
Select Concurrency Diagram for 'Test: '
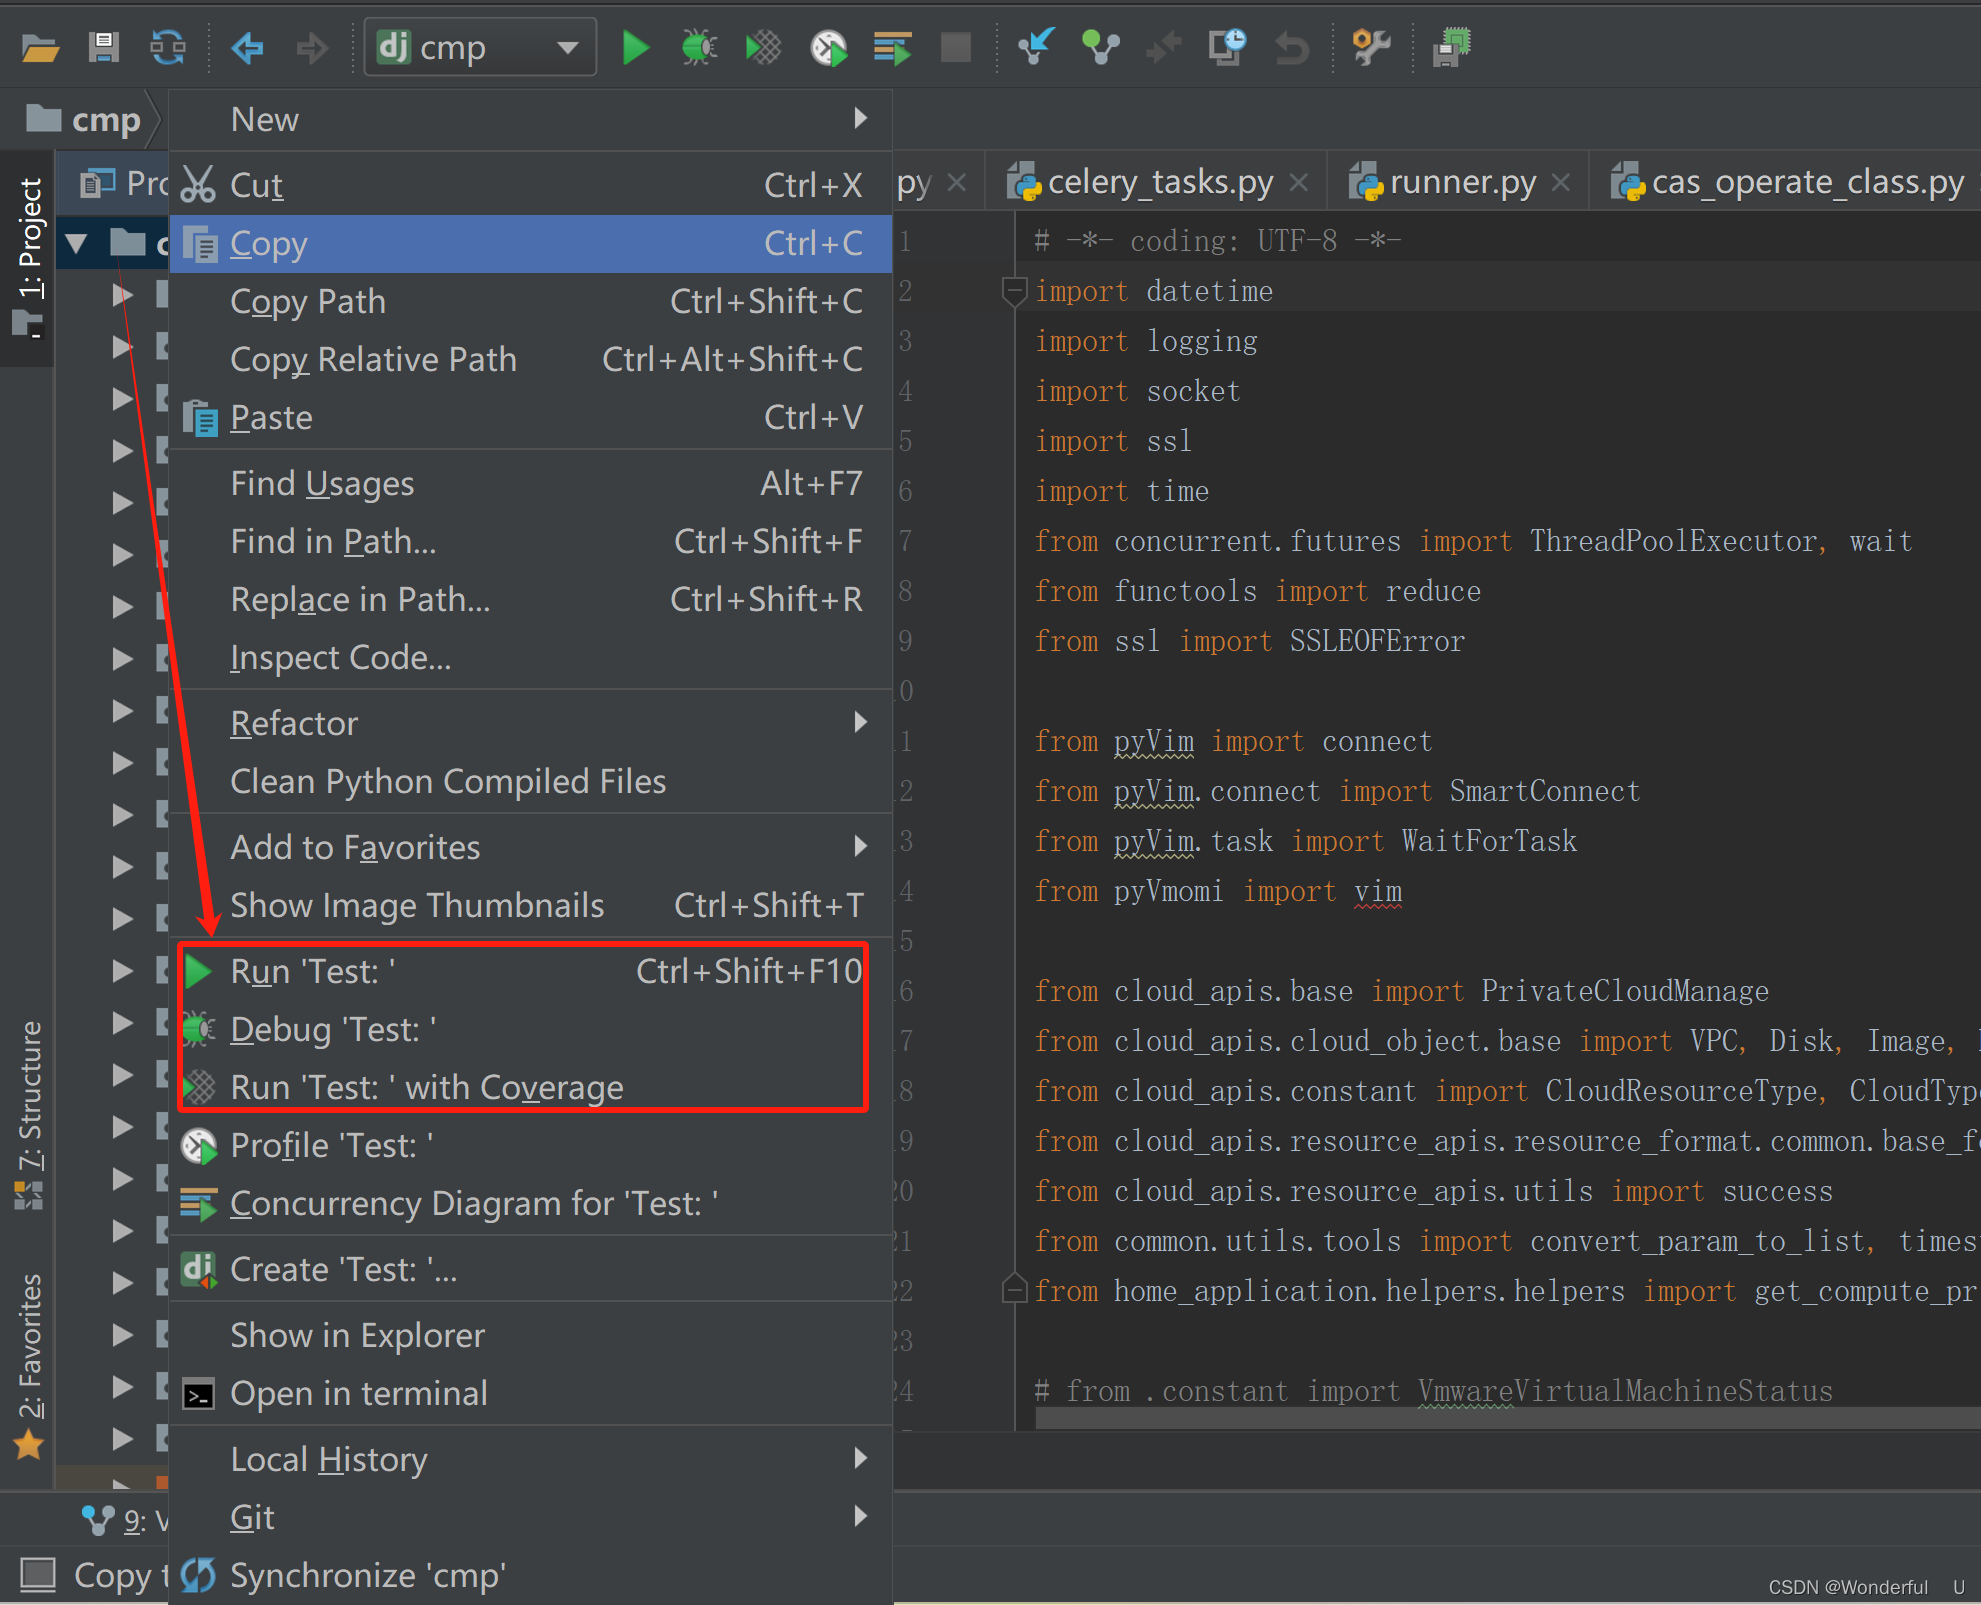click(531, 1204)
